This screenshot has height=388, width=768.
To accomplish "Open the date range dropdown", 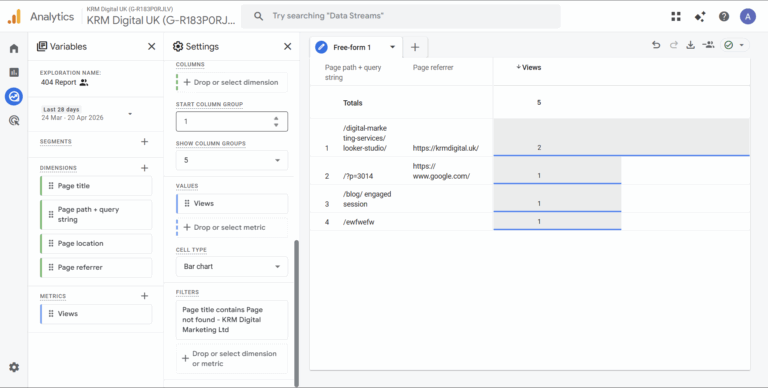I will (x=130, y=114).
